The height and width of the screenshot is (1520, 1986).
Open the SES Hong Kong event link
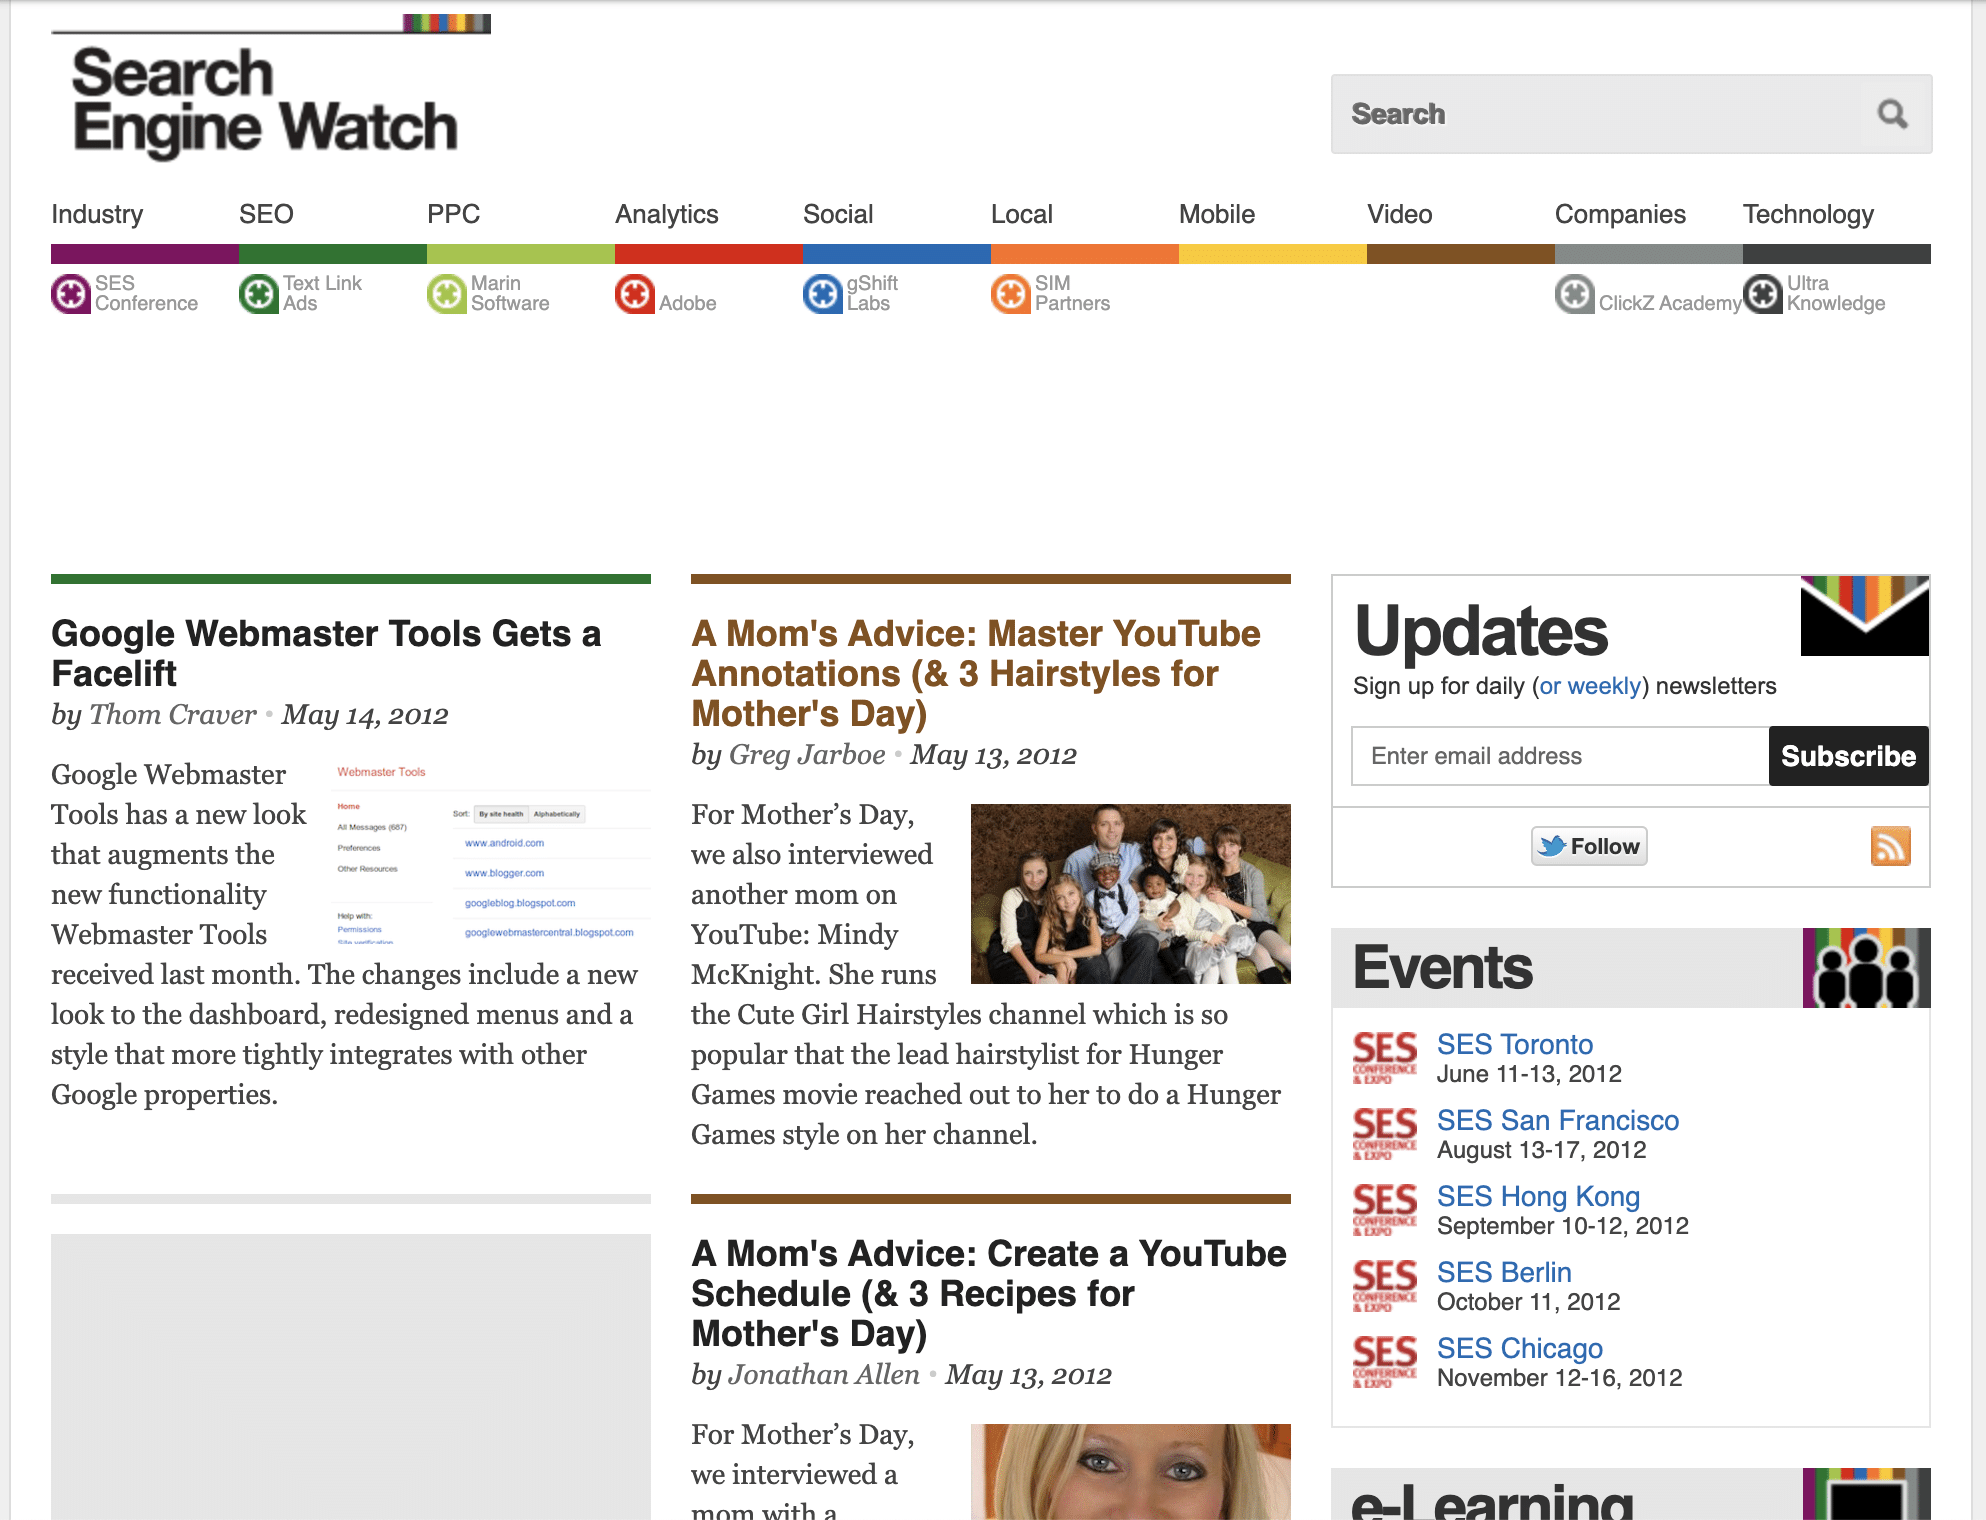click(x=1538, y=1197)
